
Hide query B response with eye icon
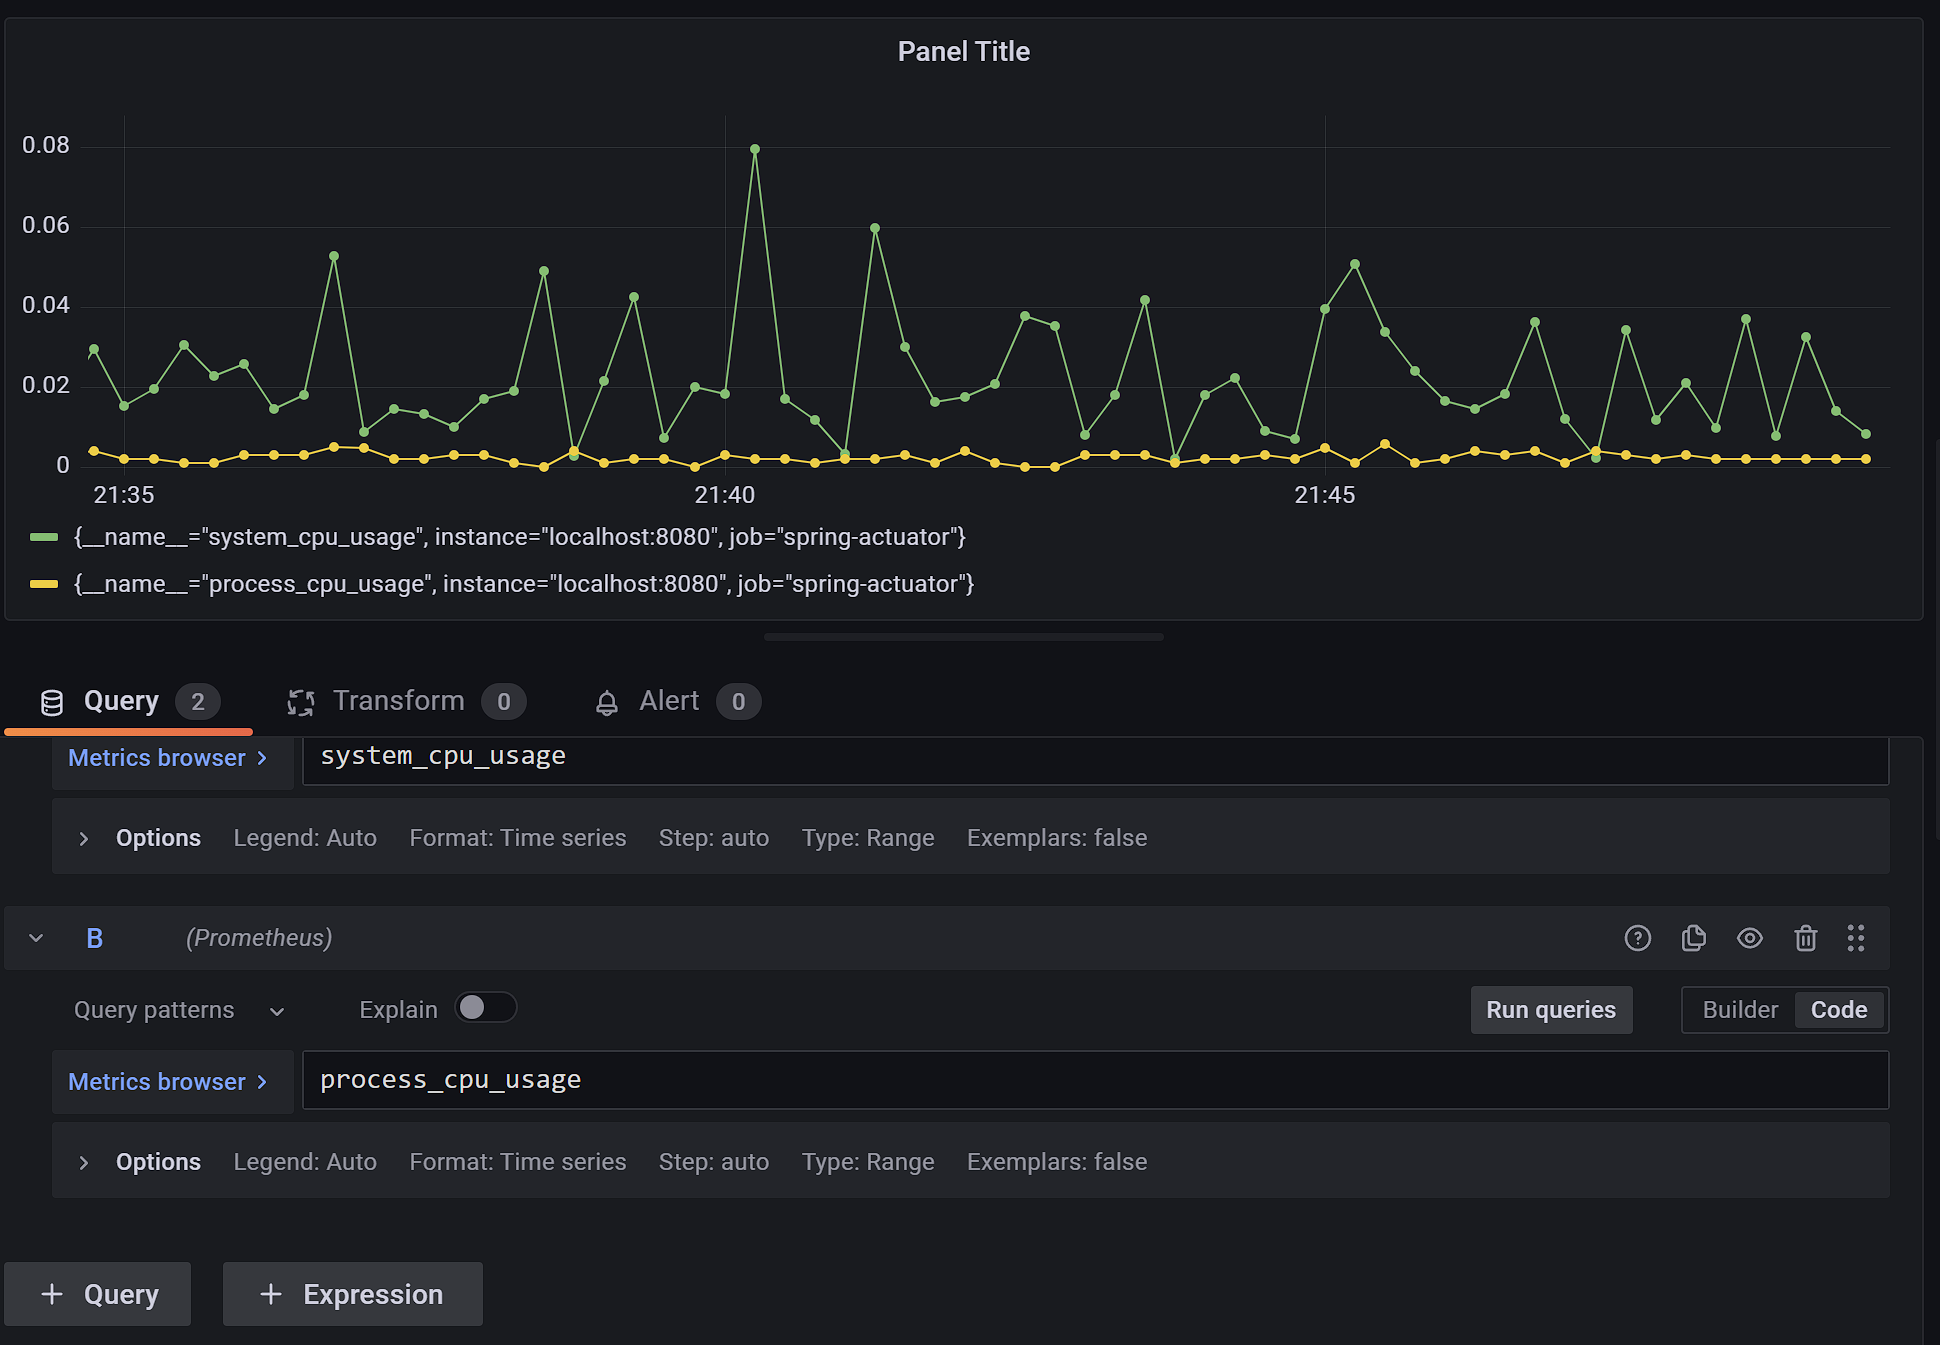coord(1749,938)
